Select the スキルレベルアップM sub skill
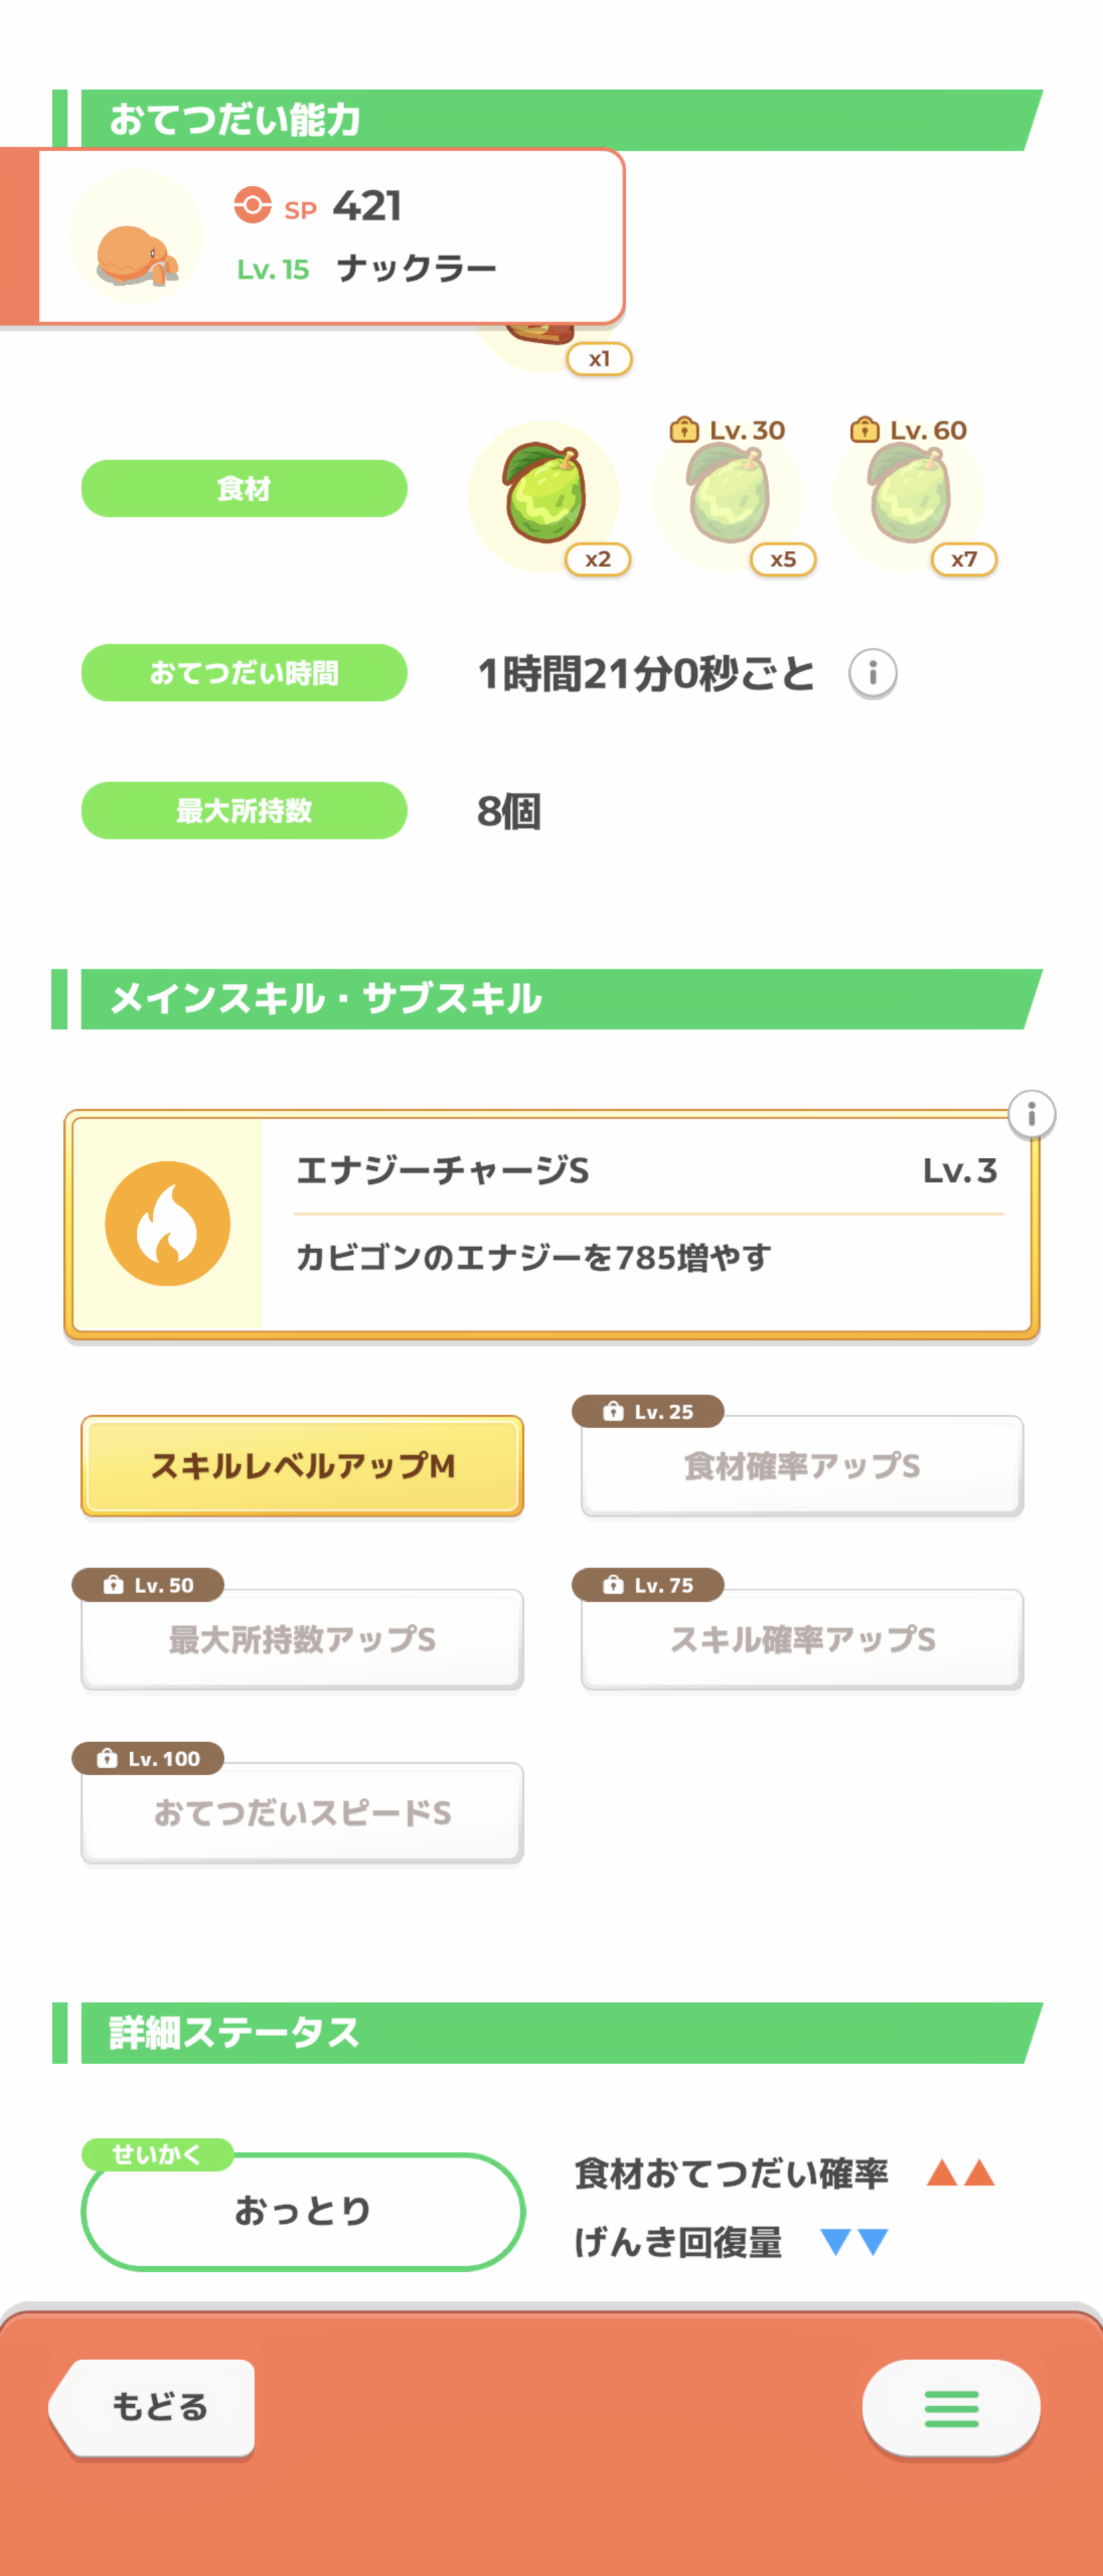Image resolution: width=1103 pixels, height=2576 pixels. (x=302, y=1466)
